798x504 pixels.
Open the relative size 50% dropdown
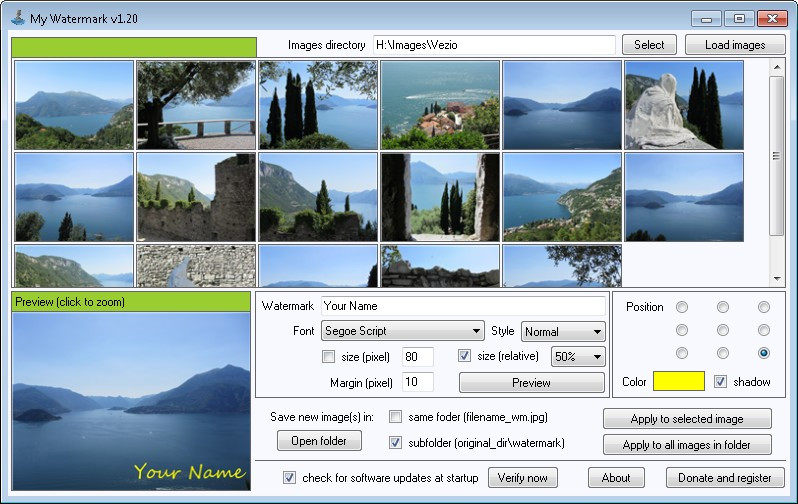(578, 357)
